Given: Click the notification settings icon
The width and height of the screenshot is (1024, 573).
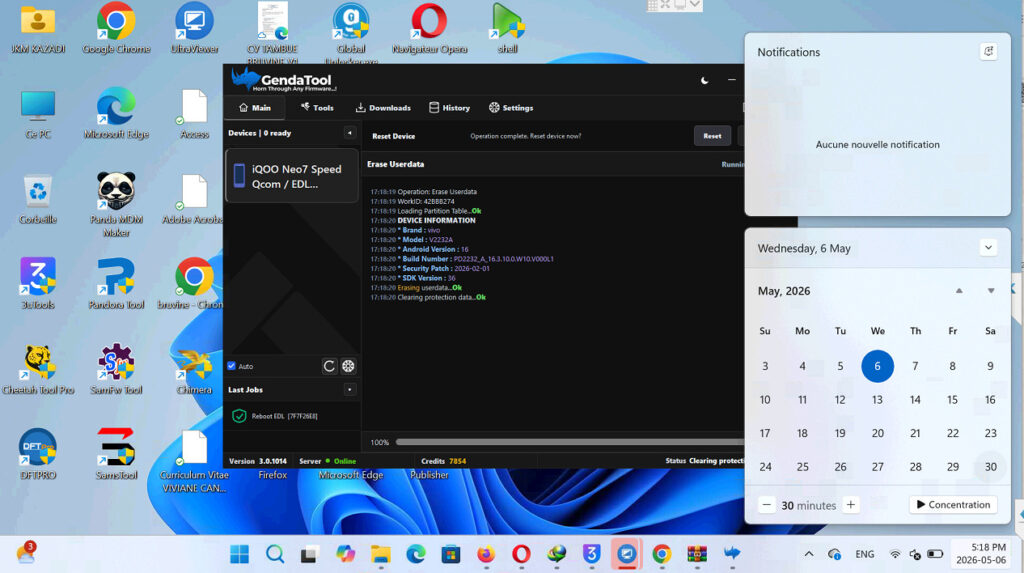Looking at the screenshot, I should (x=988, y=52).
